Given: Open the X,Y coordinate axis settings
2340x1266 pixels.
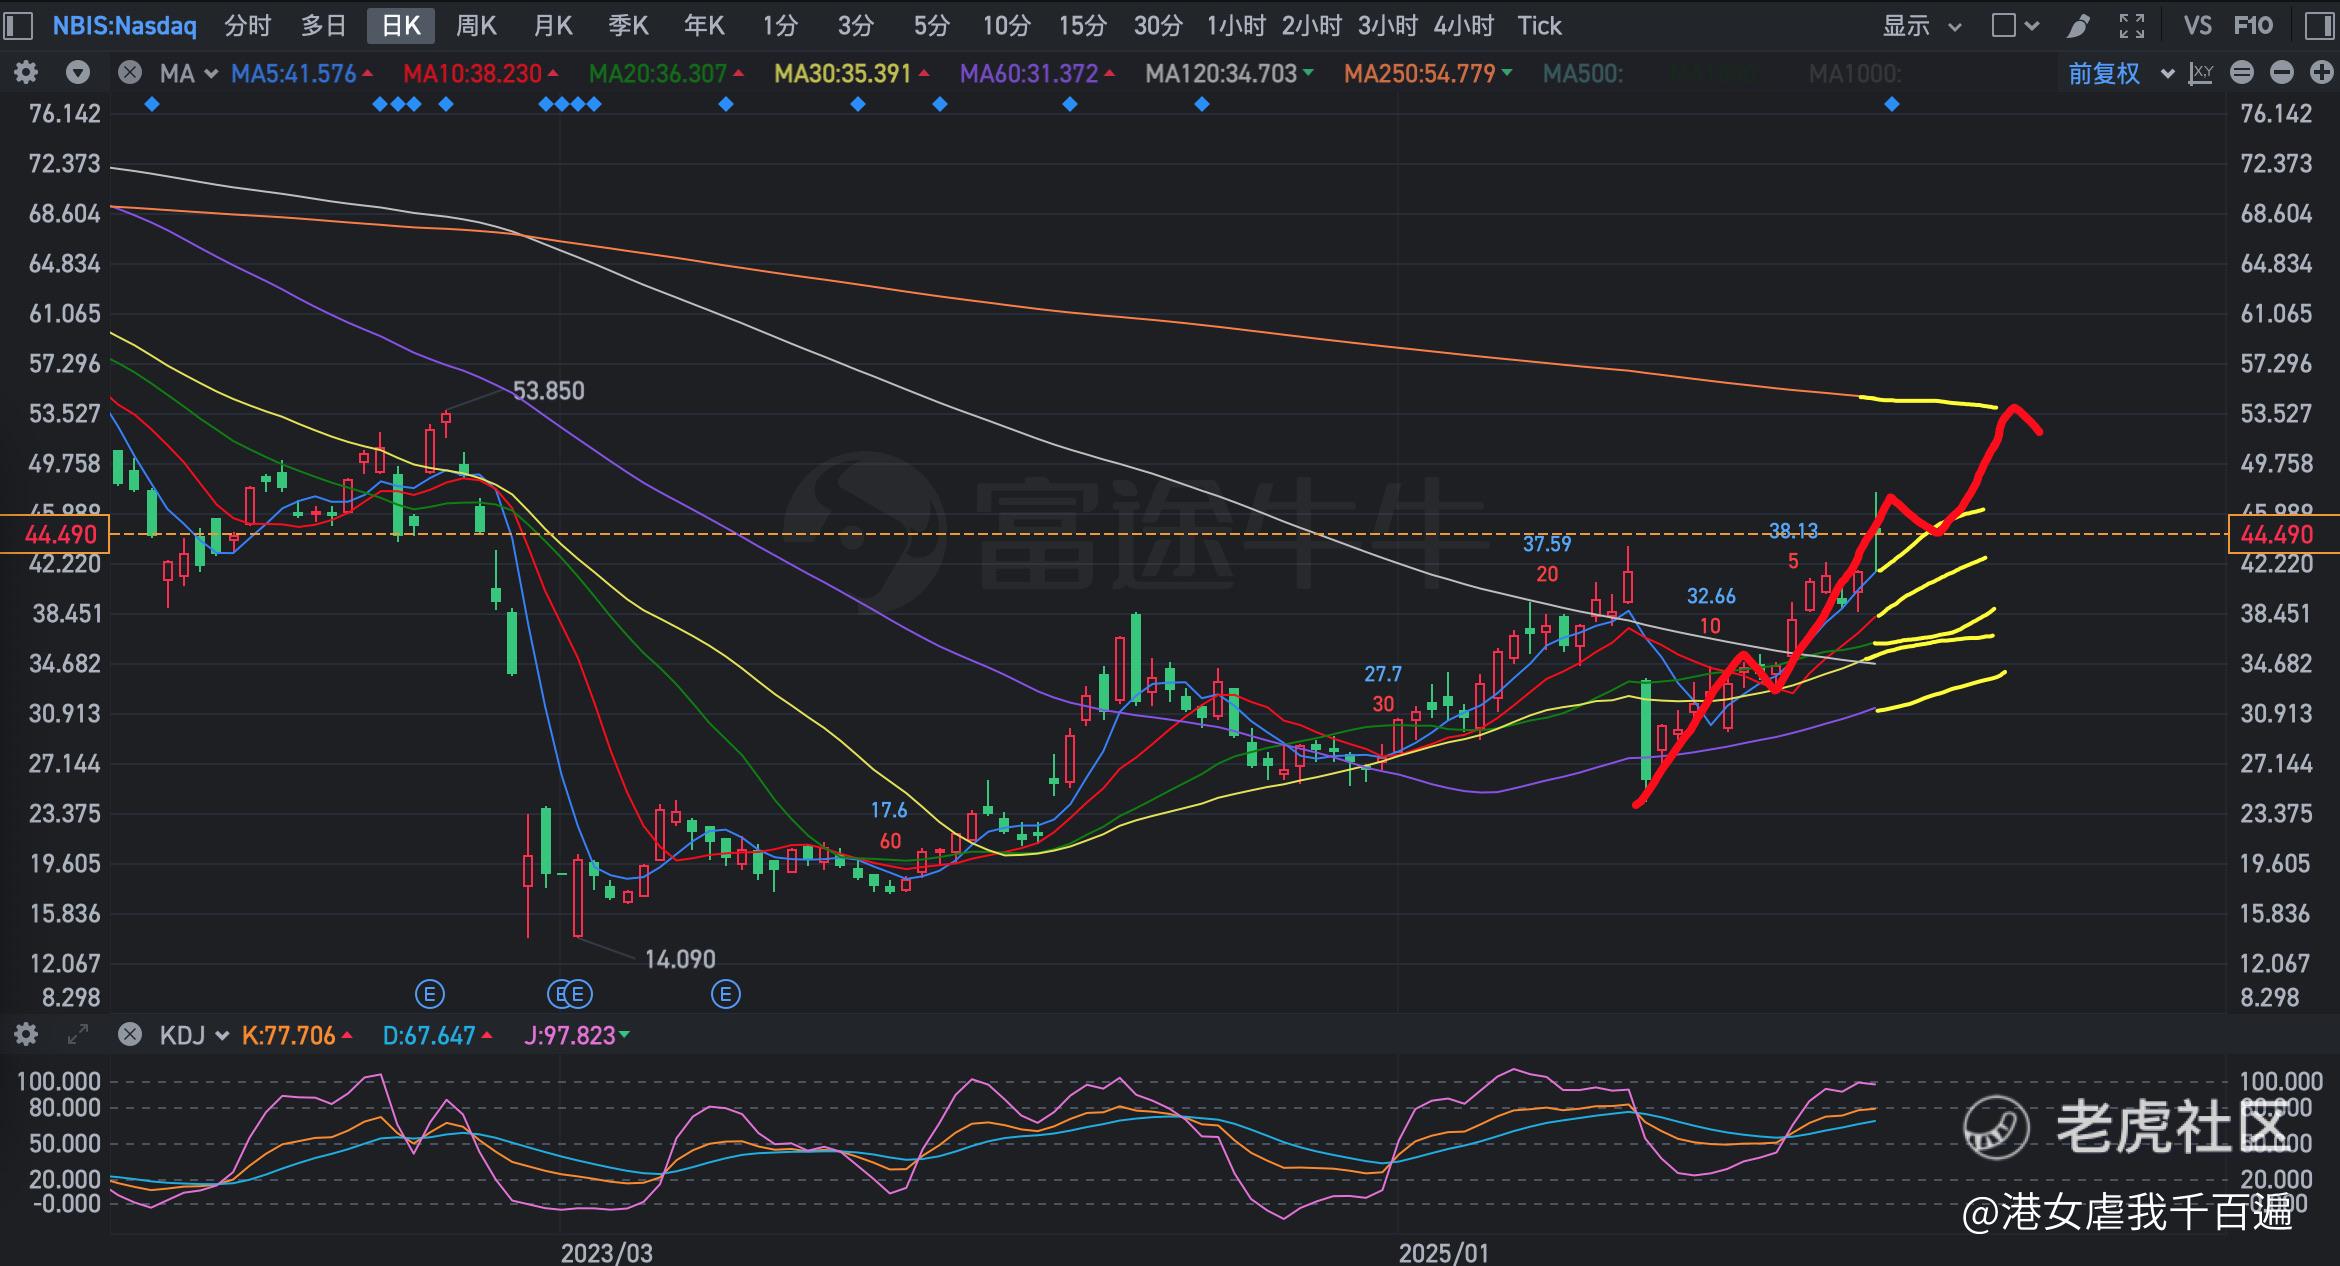Looking at the screenshot, I should coord(2200,73).
